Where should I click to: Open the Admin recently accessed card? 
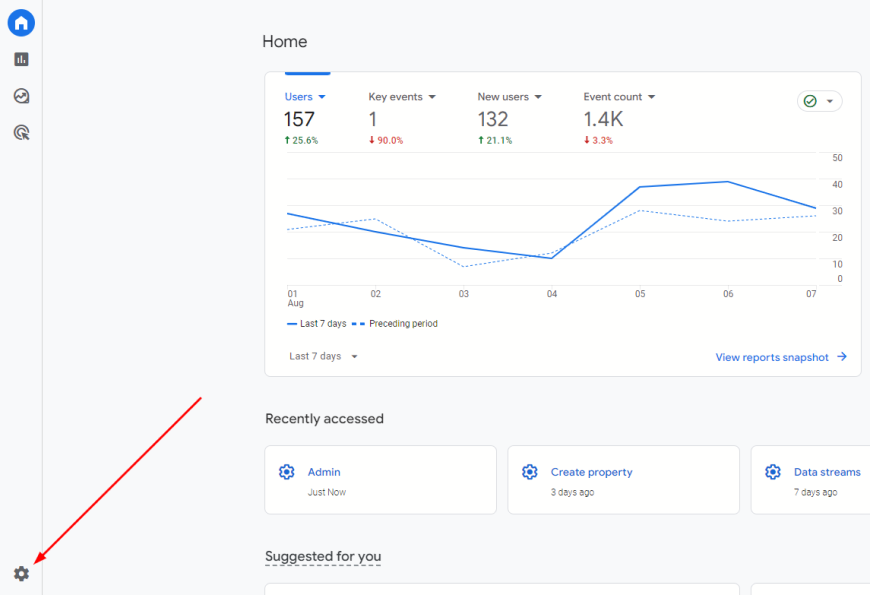tap(380, 480)
